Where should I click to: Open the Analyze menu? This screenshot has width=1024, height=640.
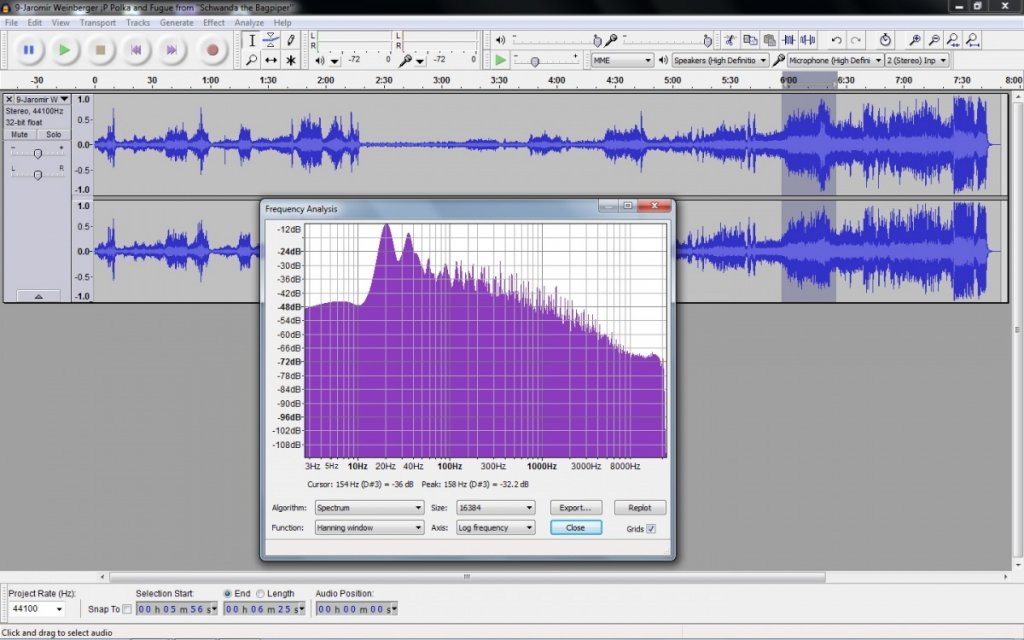249,22
